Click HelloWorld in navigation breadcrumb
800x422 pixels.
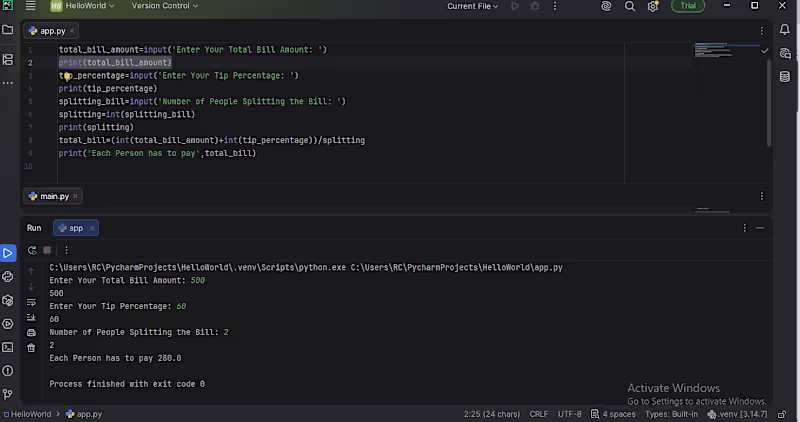28,414
